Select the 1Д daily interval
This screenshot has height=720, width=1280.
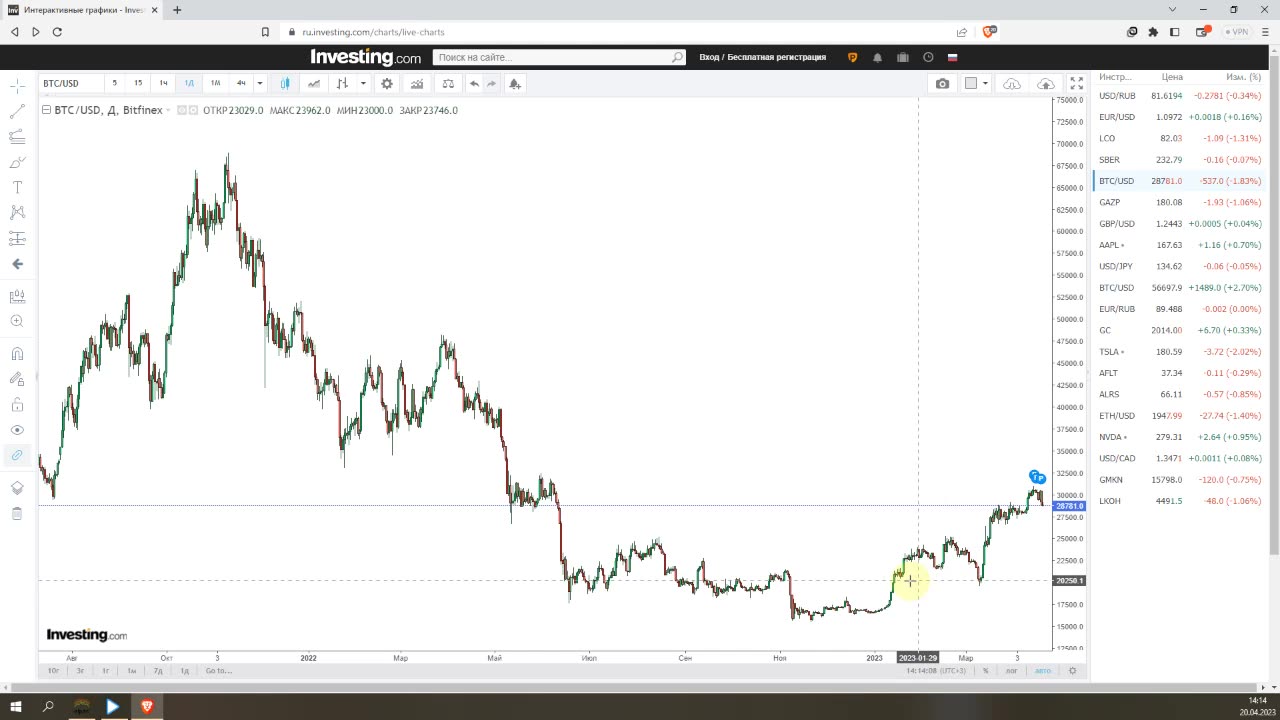coord(189,83)
